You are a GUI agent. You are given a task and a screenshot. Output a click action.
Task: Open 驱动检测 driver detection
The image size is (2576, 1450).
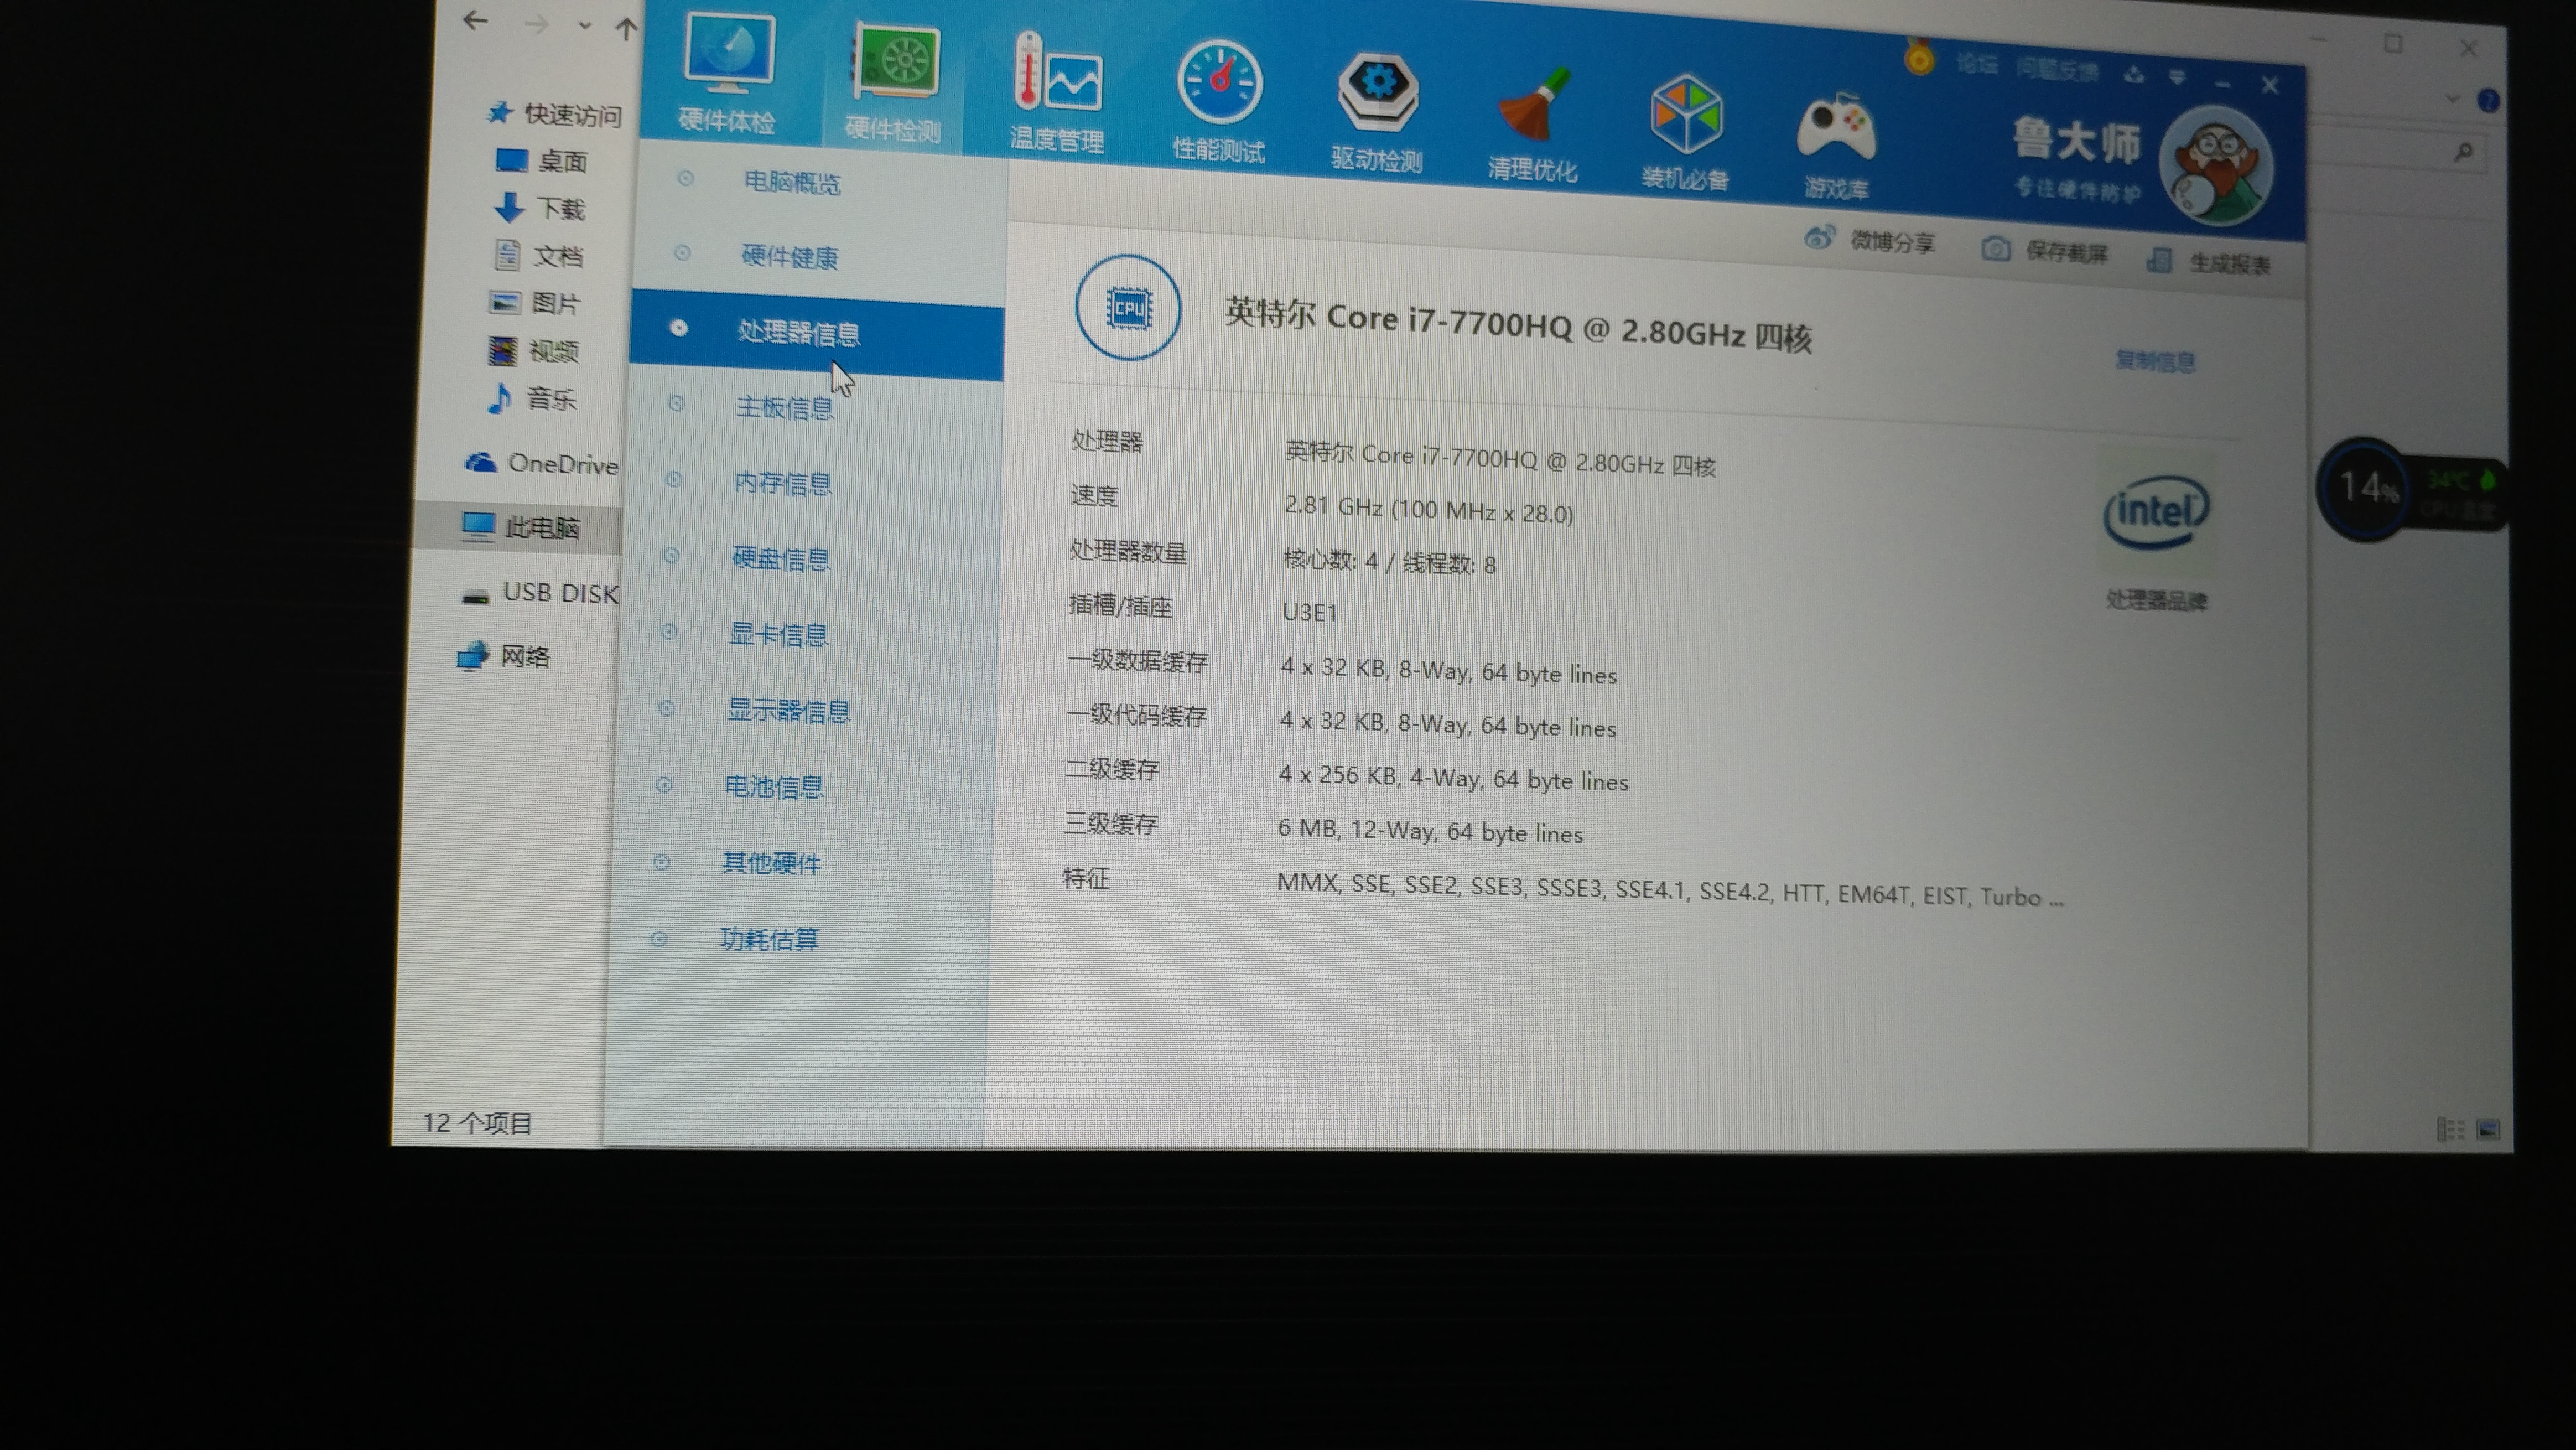click(x=1377, y=112)
